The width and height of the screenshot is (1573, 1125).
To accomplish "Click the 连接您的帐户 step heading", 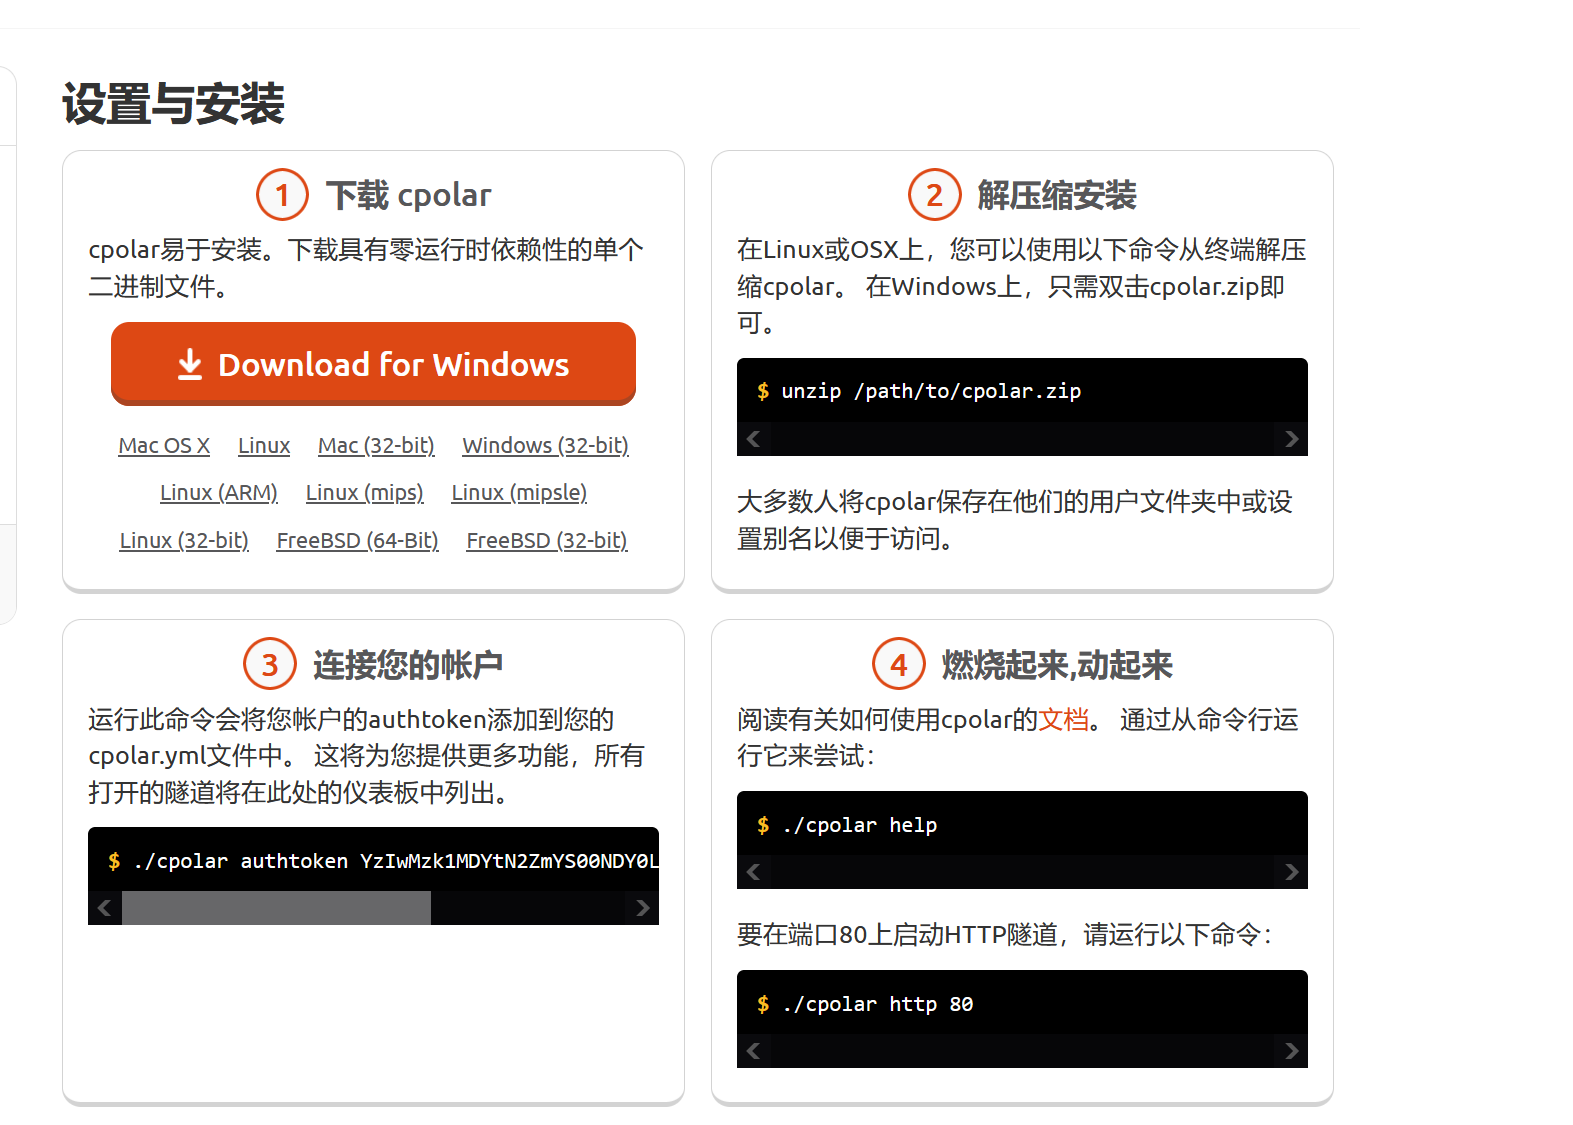I will coord(407,665).
